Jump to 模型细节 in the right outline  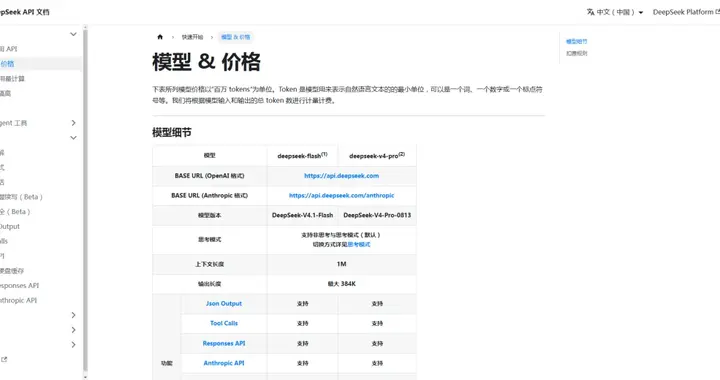click(x=576, y=41)
